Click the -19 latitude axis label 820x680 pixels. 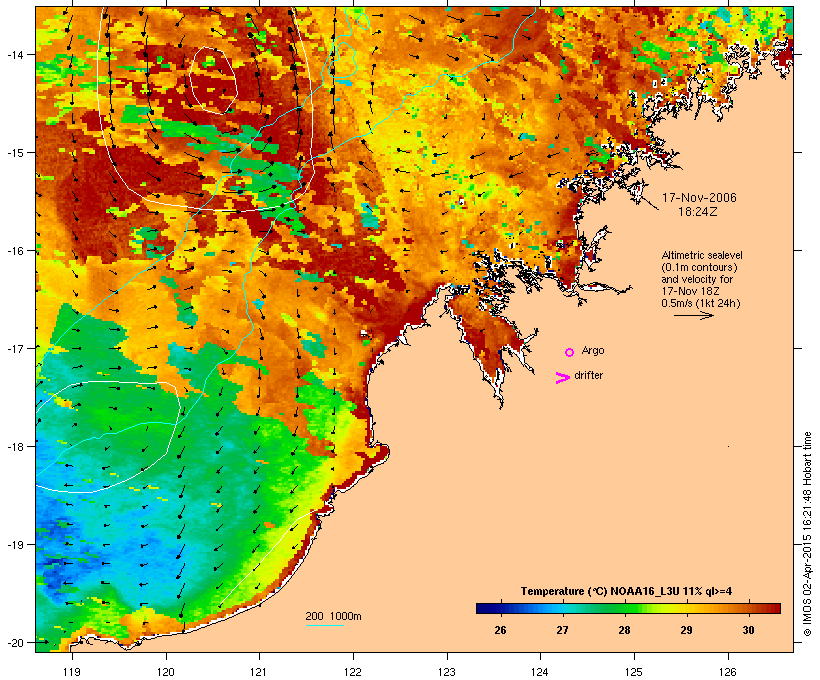(x=14, y=545)
